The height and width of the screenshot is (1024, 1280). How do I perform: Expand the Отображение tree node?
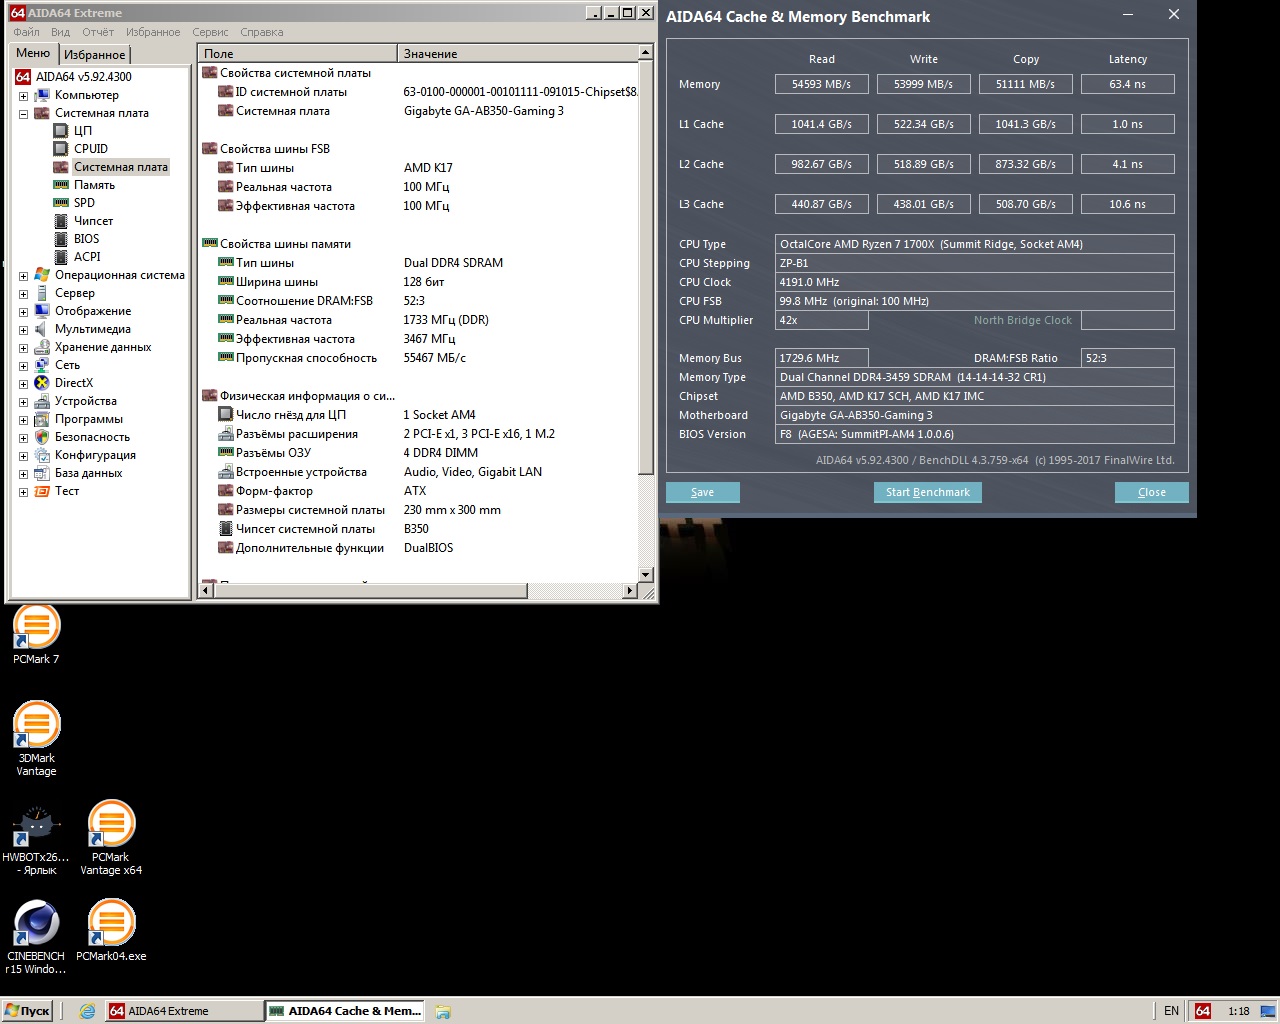tap(23, 312)
